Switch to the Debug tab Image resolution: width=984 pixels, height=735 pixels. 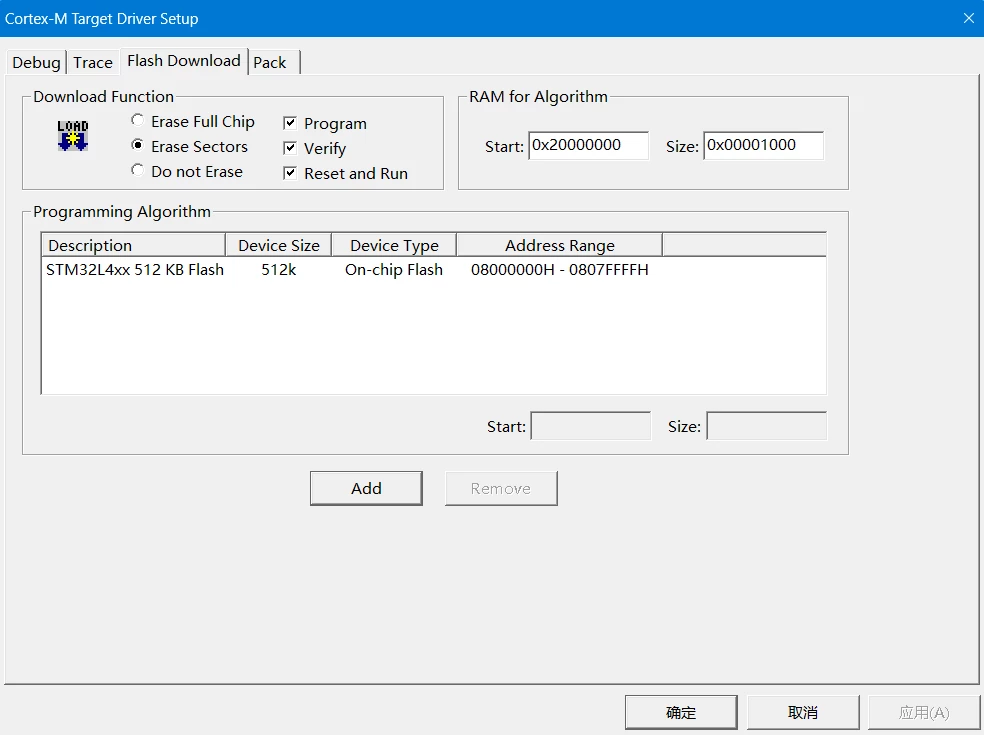(36, 63)
